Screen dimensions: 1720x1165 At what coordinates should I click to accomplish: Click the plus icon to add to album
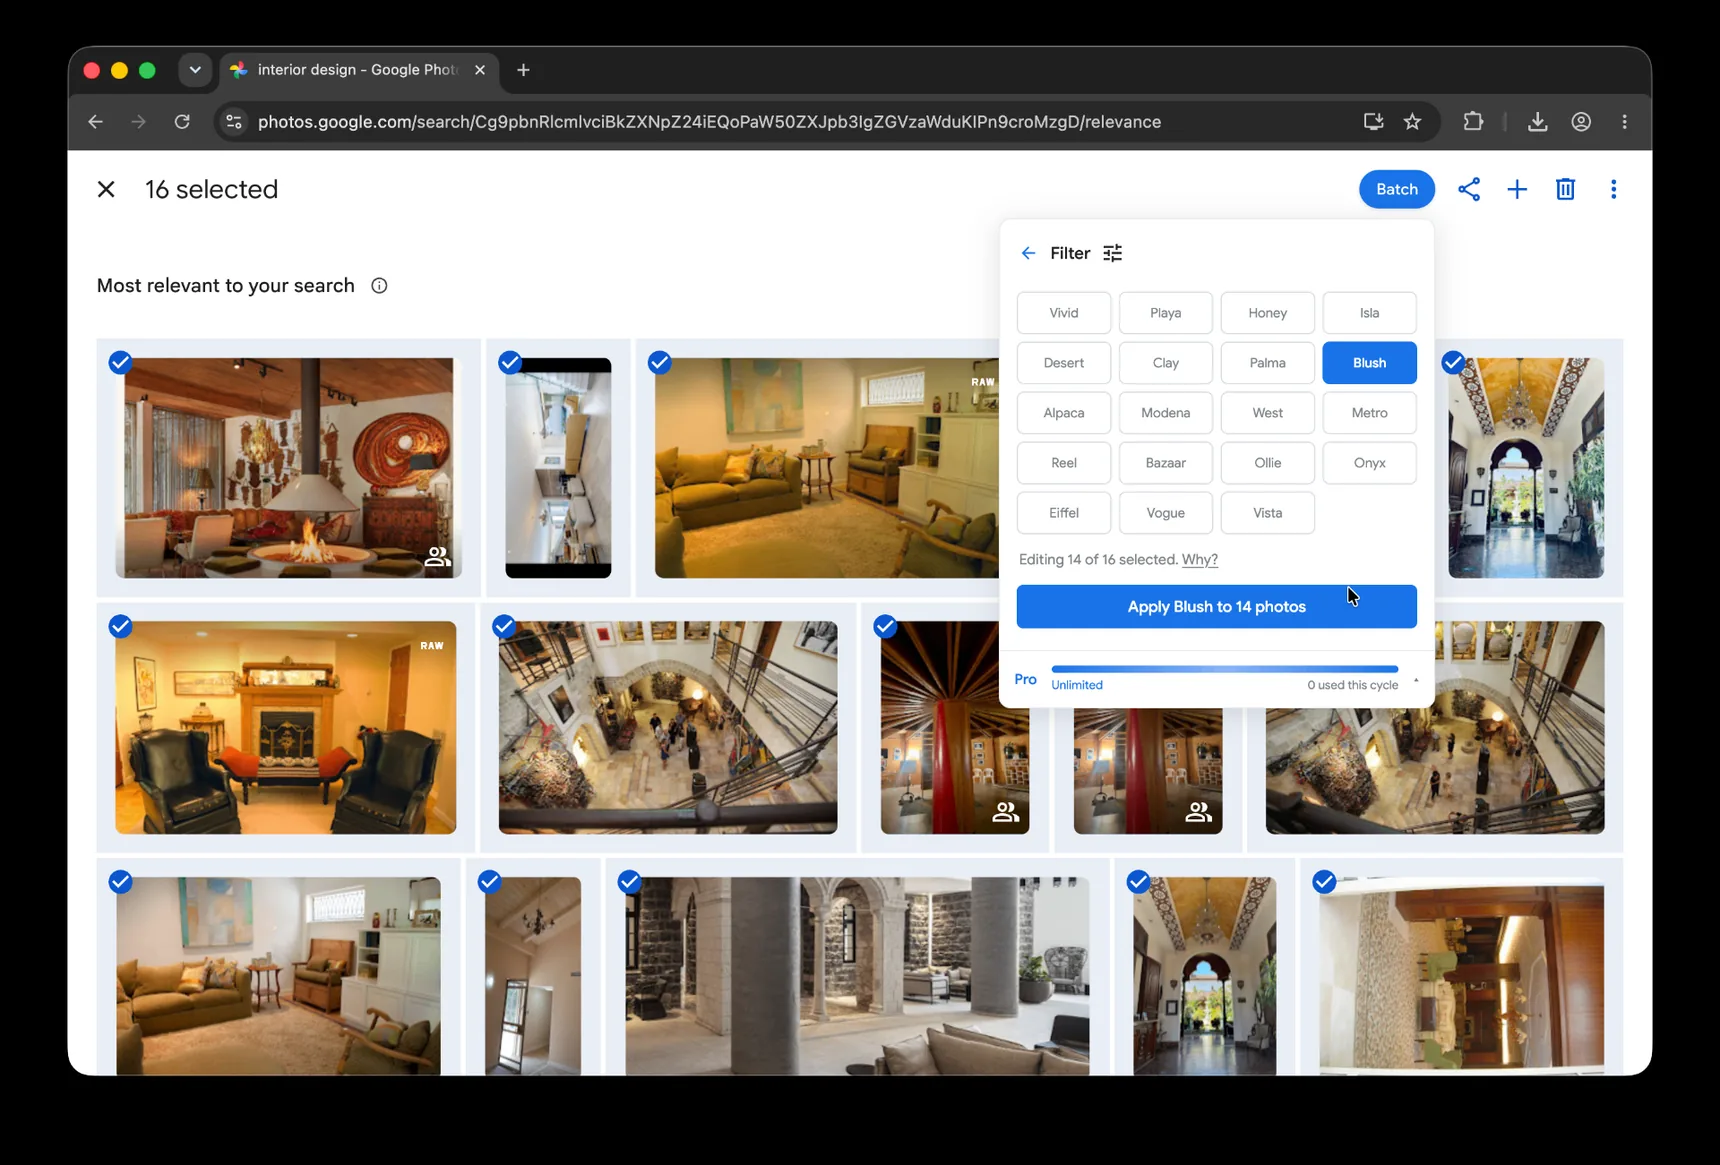pyautogui.click(x=1517, y=189)
